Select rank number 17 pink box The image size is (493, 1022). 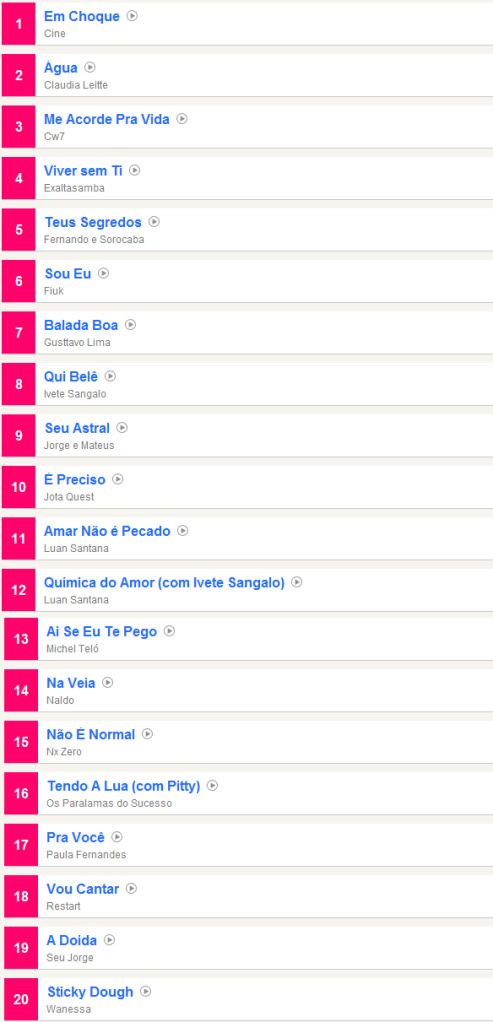click(21, 845)
